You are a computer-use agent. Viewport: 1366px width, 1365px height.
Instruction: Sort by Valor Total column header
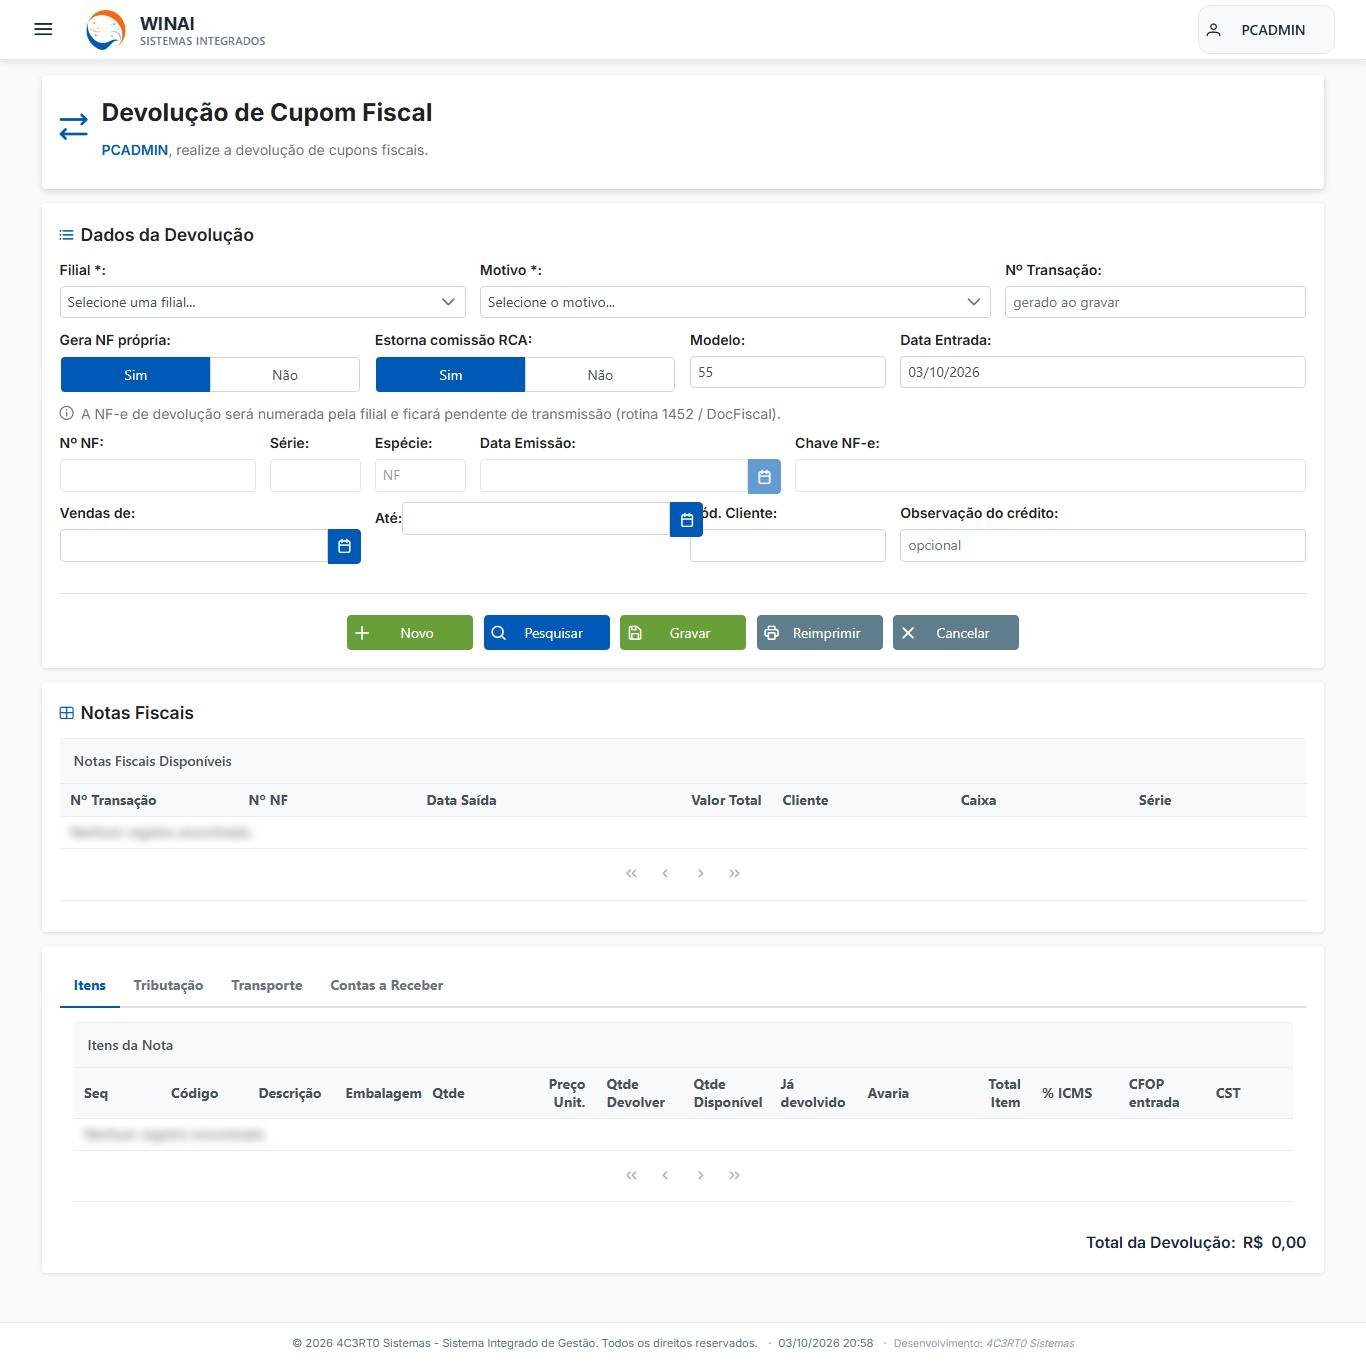click(726, 801)
